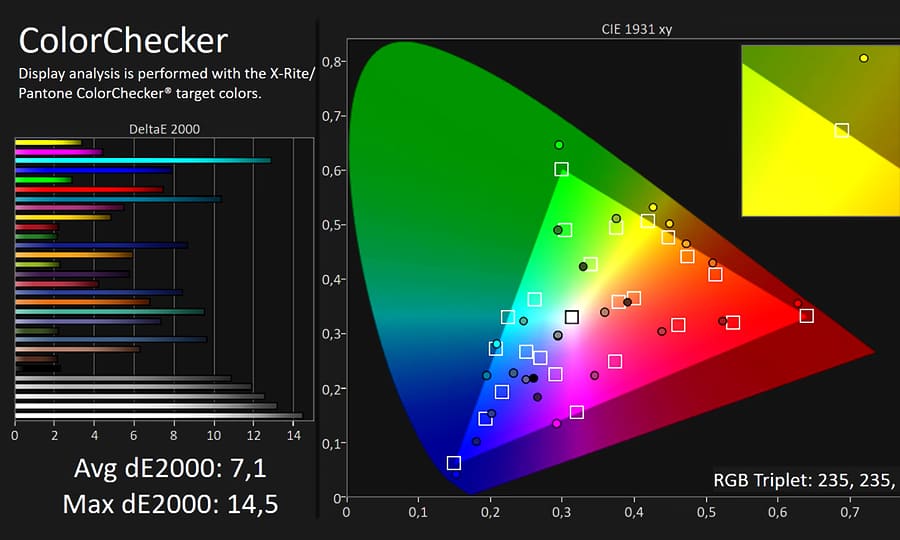Viewport: 900px width, 540px height.
Task: Click the DeltaE 2000 chart title
Action: [x=163, y=129]
